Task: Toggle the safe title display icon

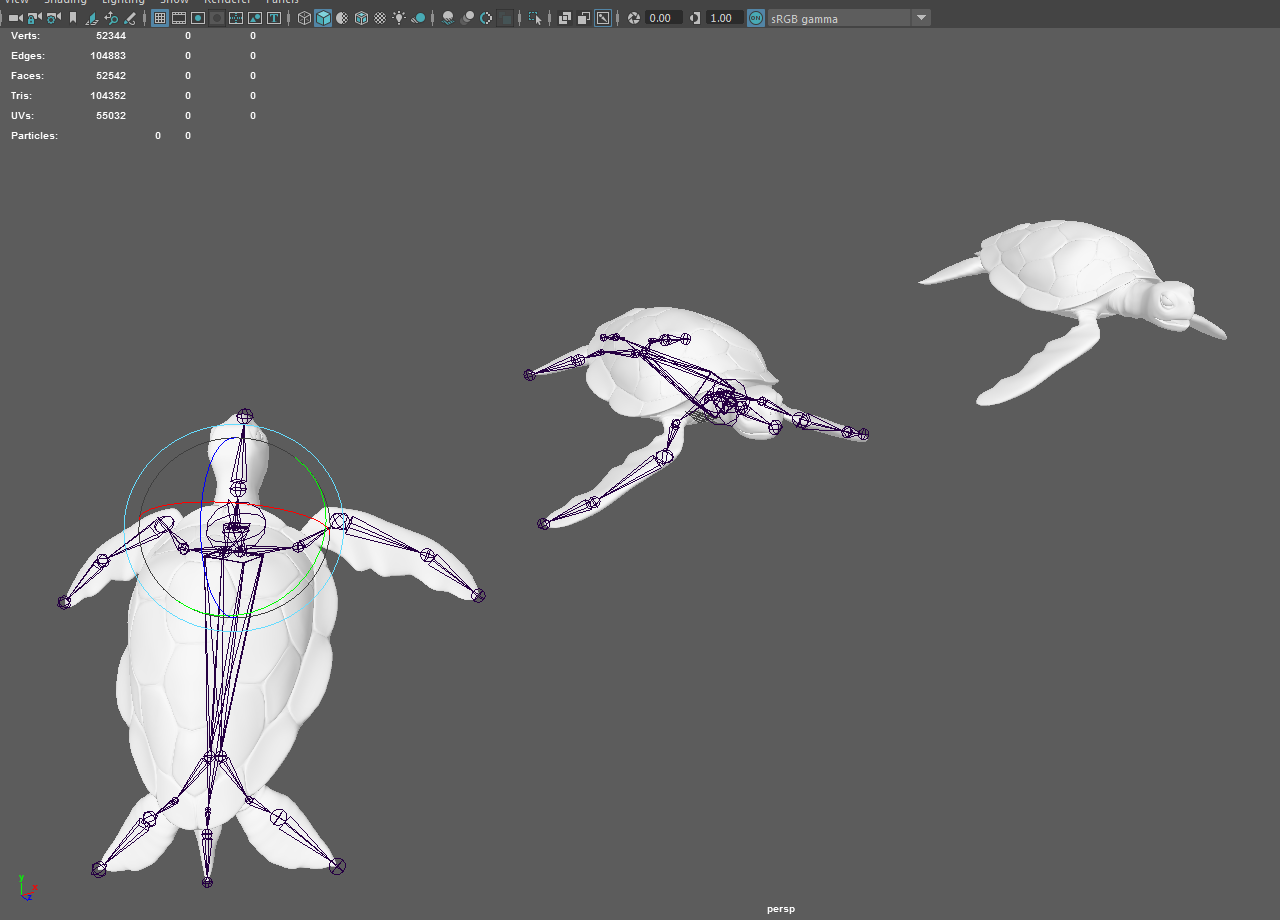Action: (x=274, y=17)
